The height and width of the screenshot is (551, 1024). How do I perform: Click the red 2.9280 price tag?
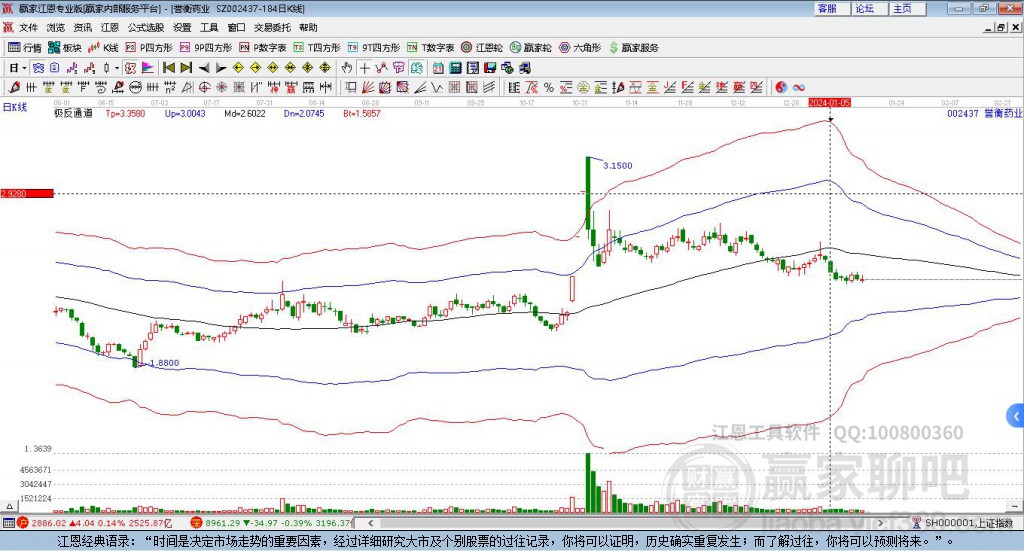point(27,193)
